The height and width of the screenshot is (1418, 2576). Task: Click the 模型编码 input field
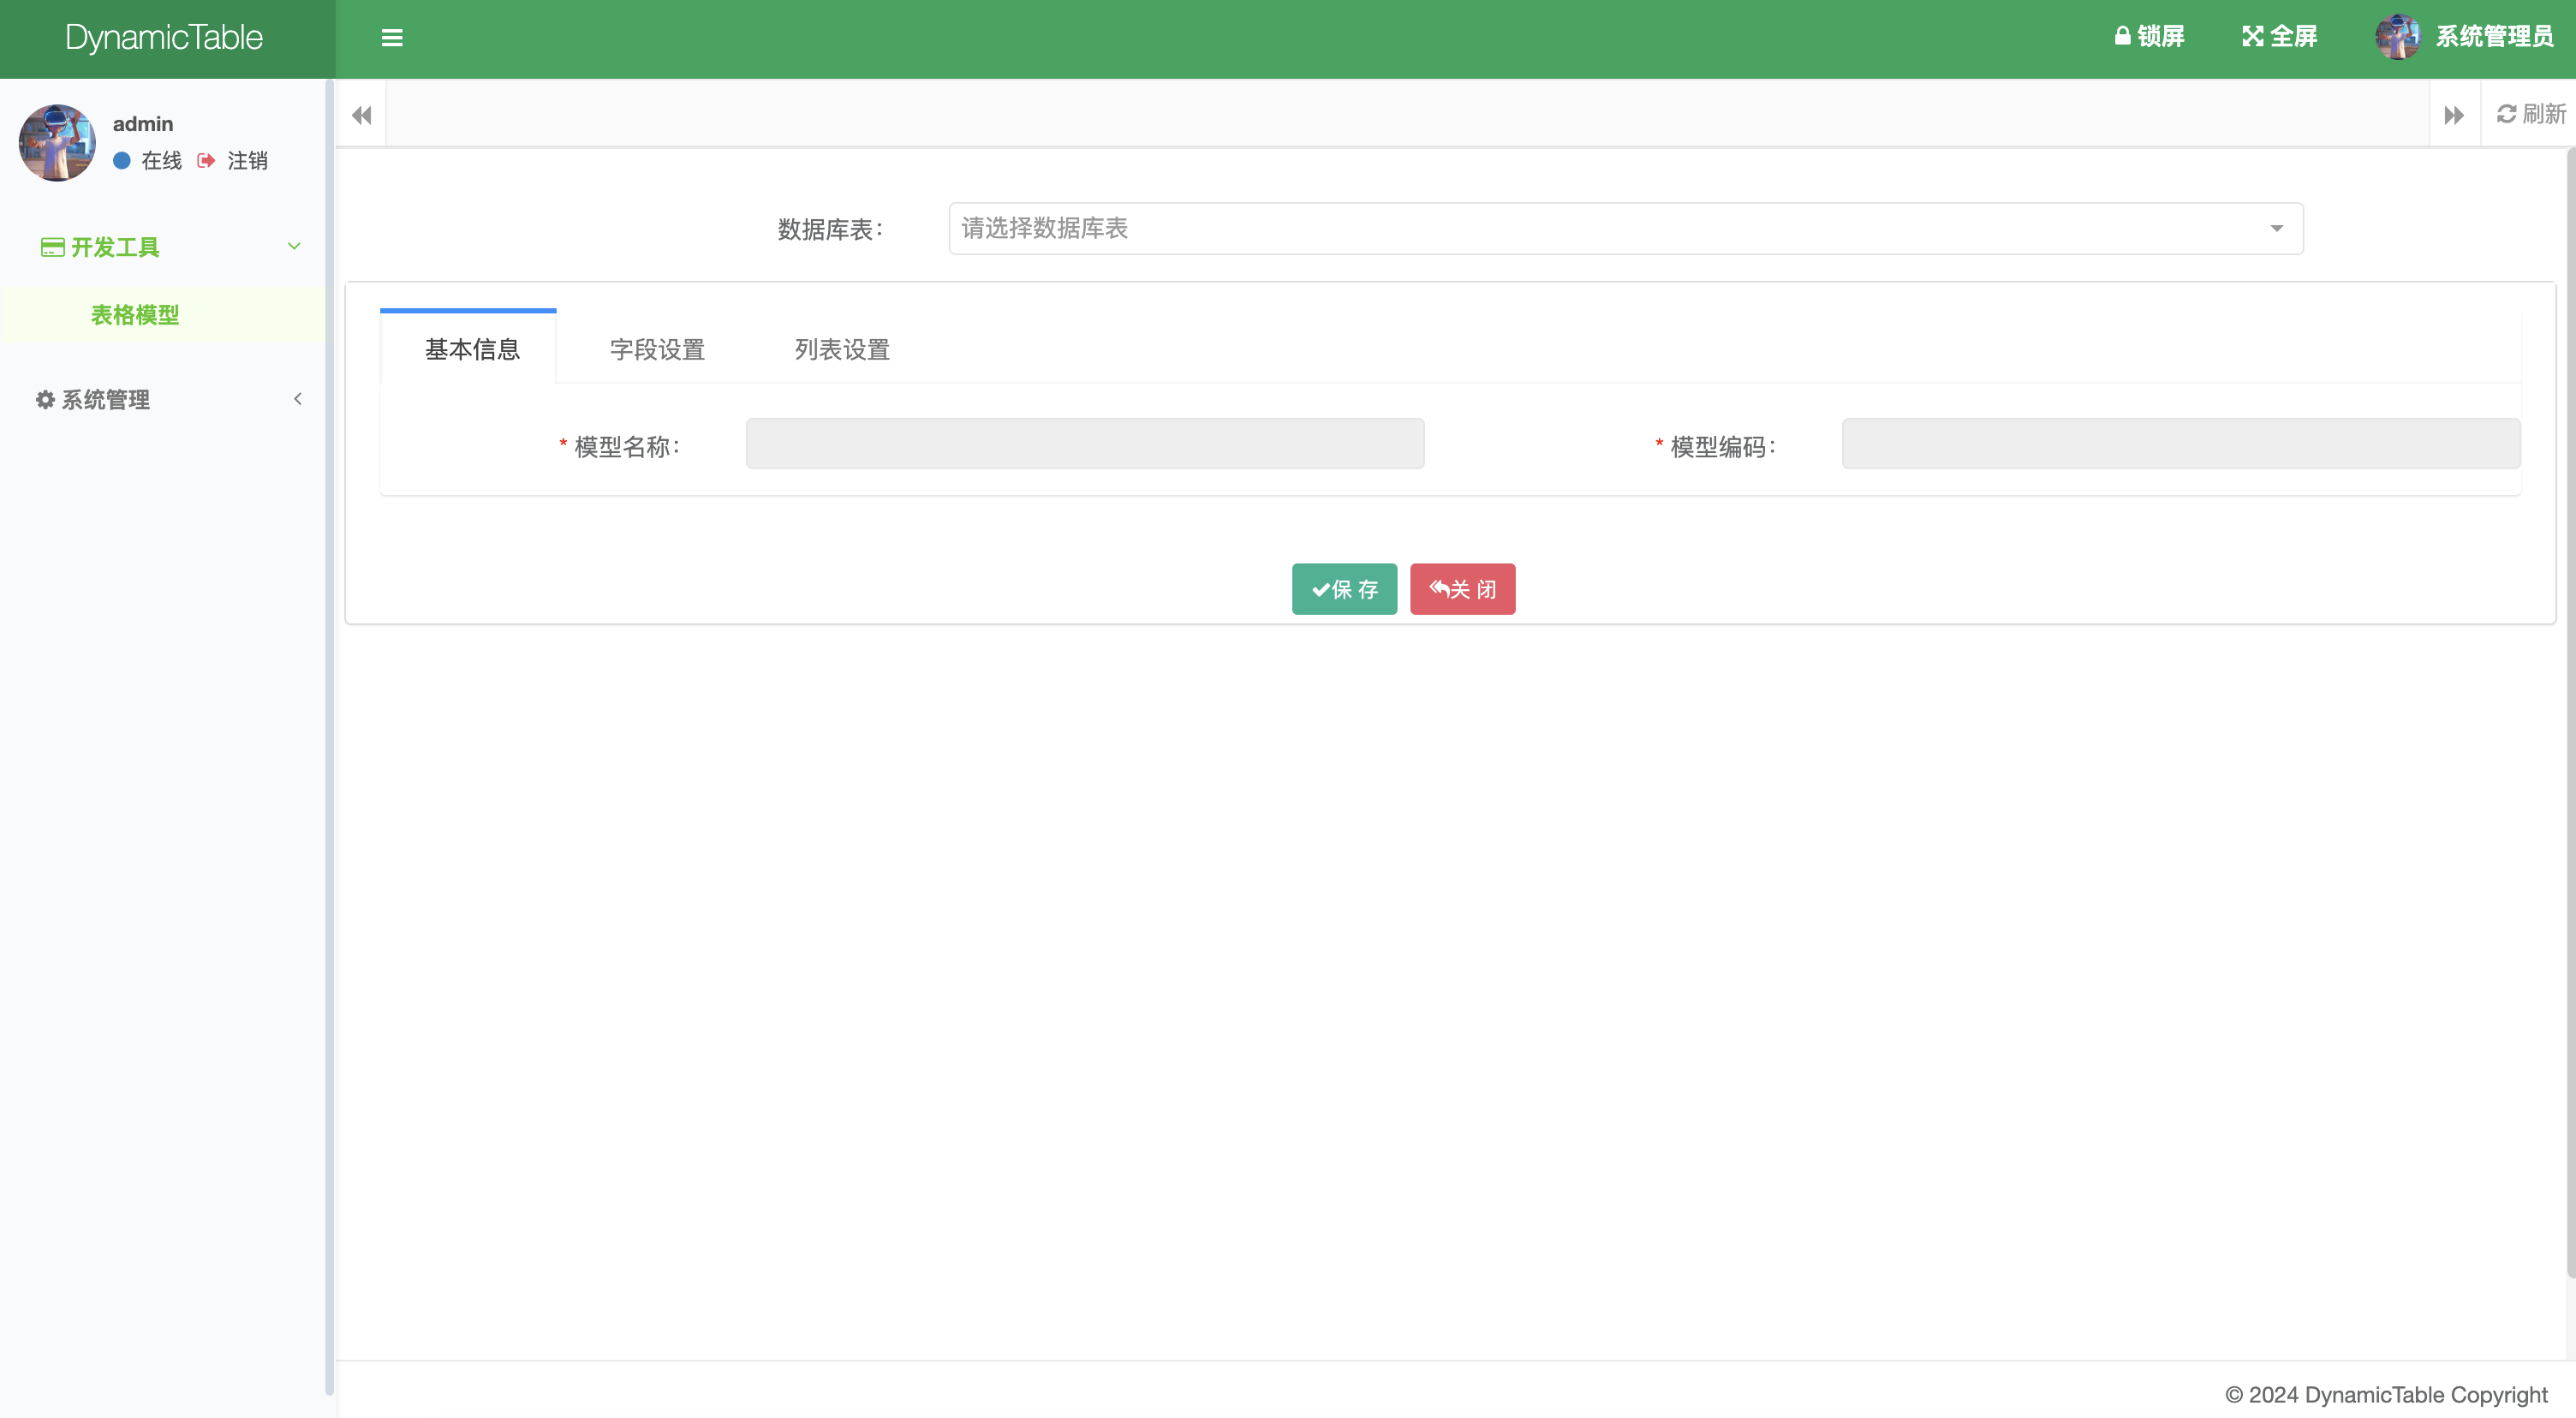click(2180, 444)
